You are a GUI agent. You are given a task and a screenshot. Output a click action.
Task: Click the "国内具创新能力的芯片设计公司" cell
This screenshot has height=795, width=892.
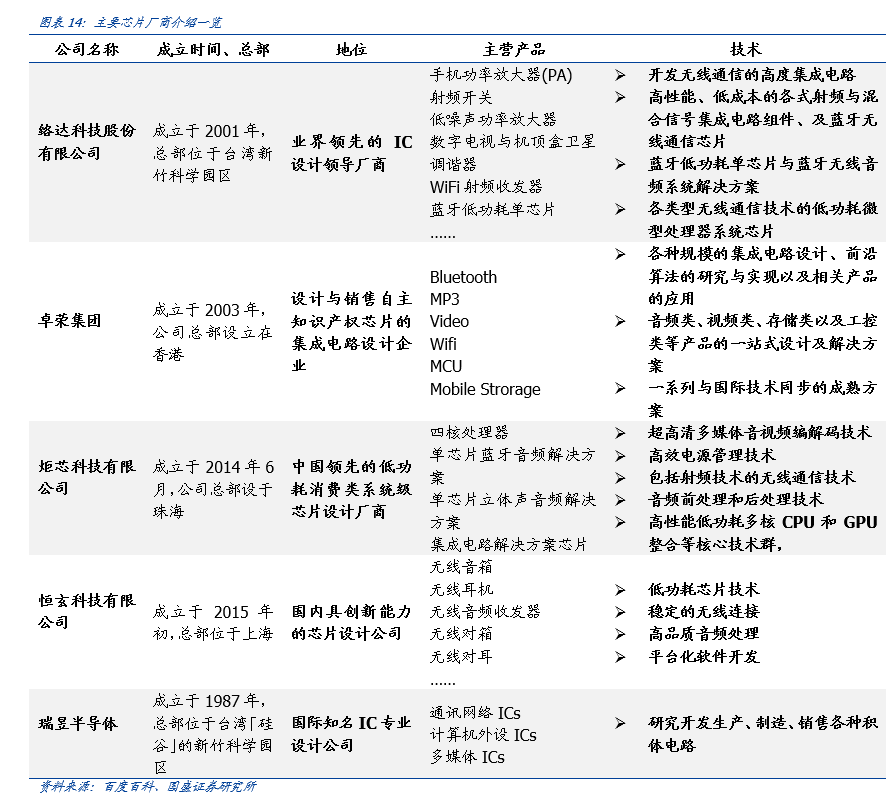pos(352,623)
